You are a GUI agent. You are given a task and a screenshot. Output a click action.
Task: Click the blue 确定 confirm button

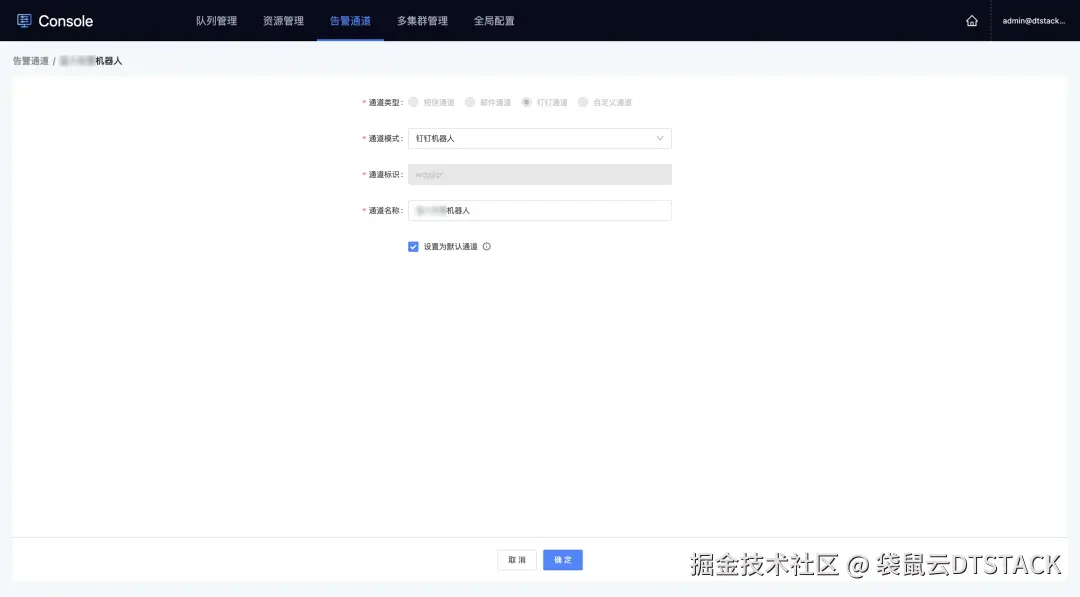coord(562,560)
